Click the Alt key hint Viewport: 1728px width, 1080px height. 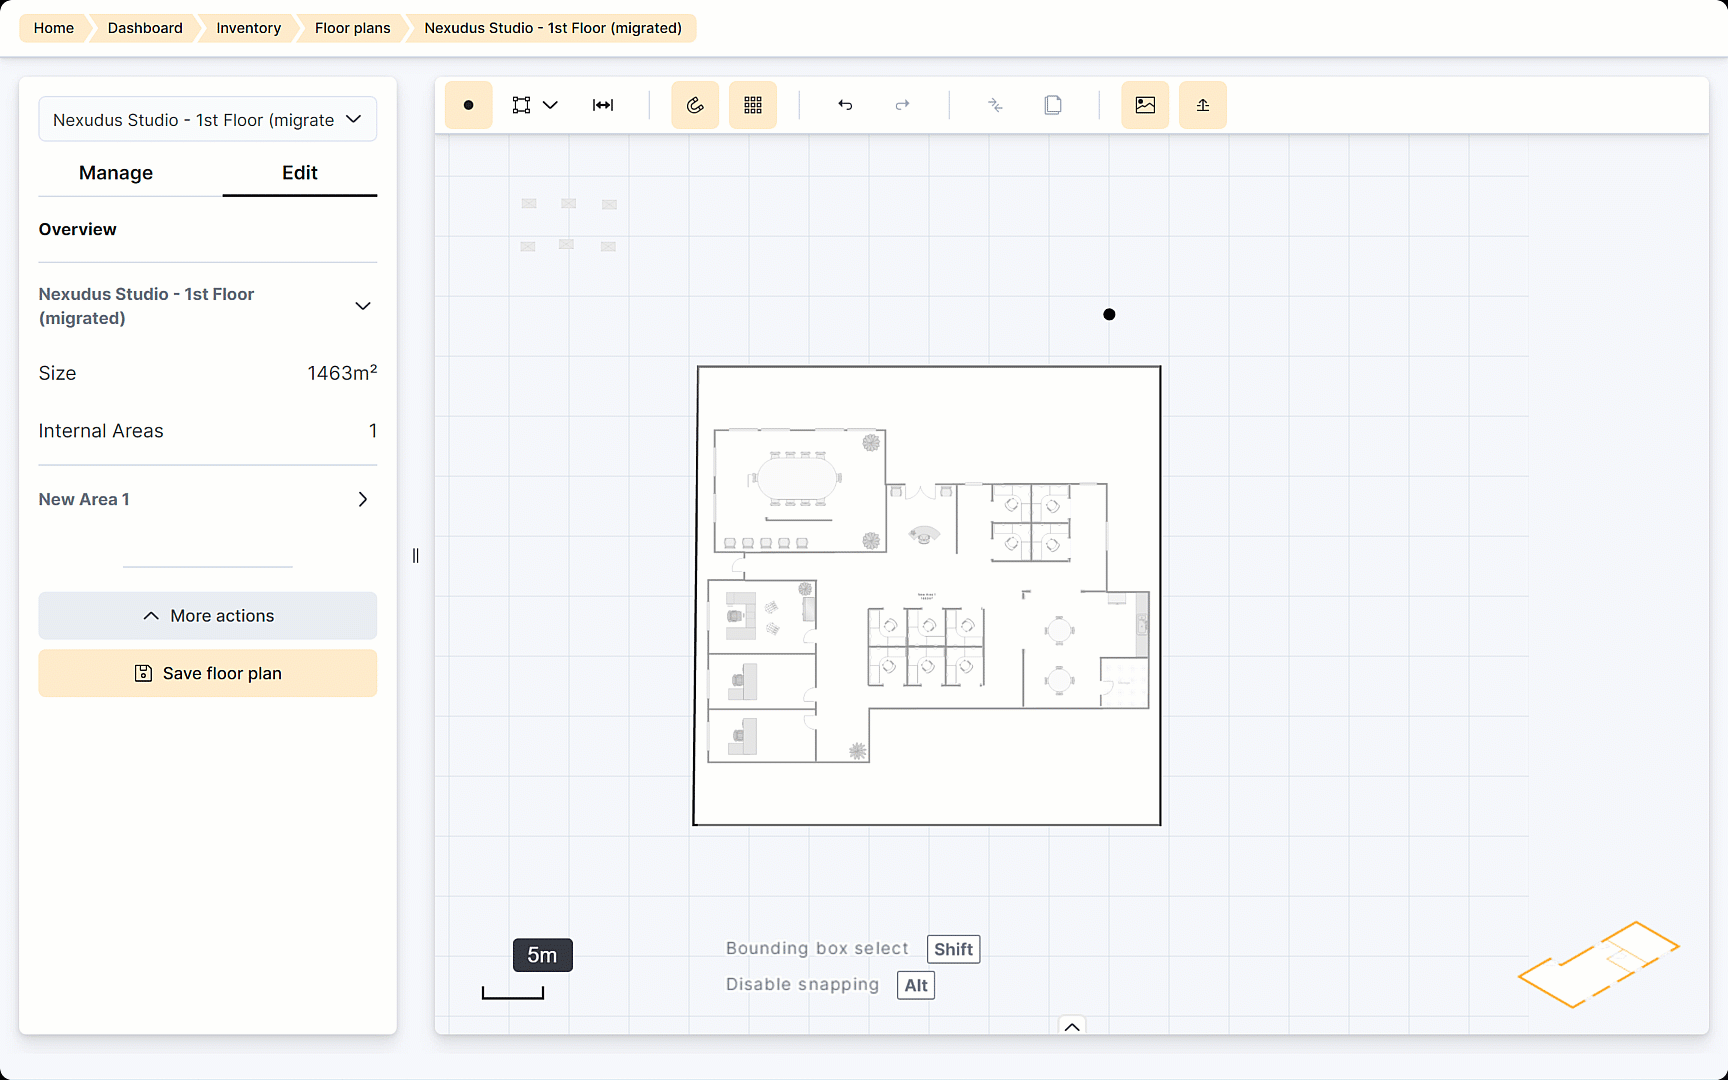pyautogui.click(x=916, y=985)
